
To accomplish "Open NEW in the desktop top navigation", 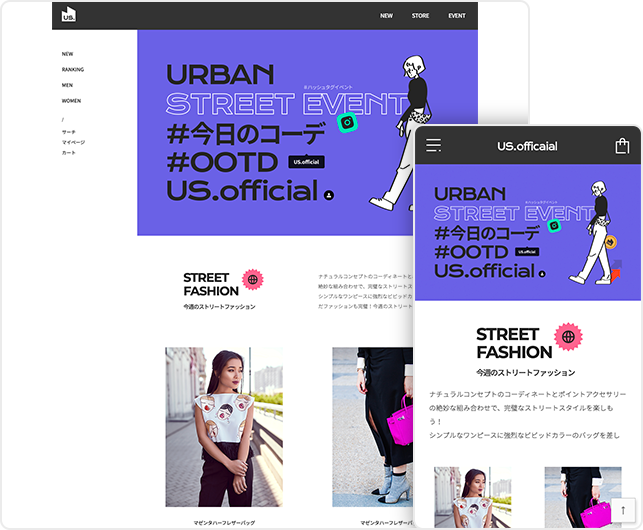I will pyautogui.click(x=386, y=16).
